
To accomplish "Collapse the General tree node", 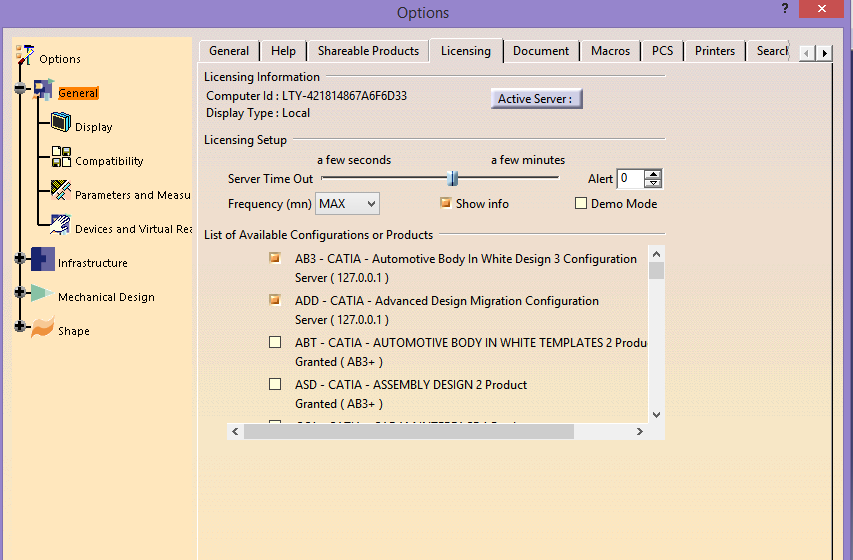I will [x=20, y=88].
